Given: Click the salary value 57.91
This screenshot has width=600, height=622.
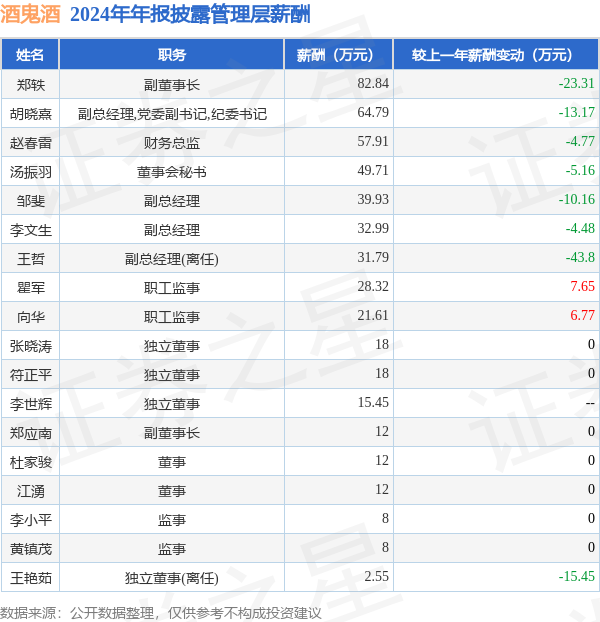Looking at the screenshot, I should [373, 141].
